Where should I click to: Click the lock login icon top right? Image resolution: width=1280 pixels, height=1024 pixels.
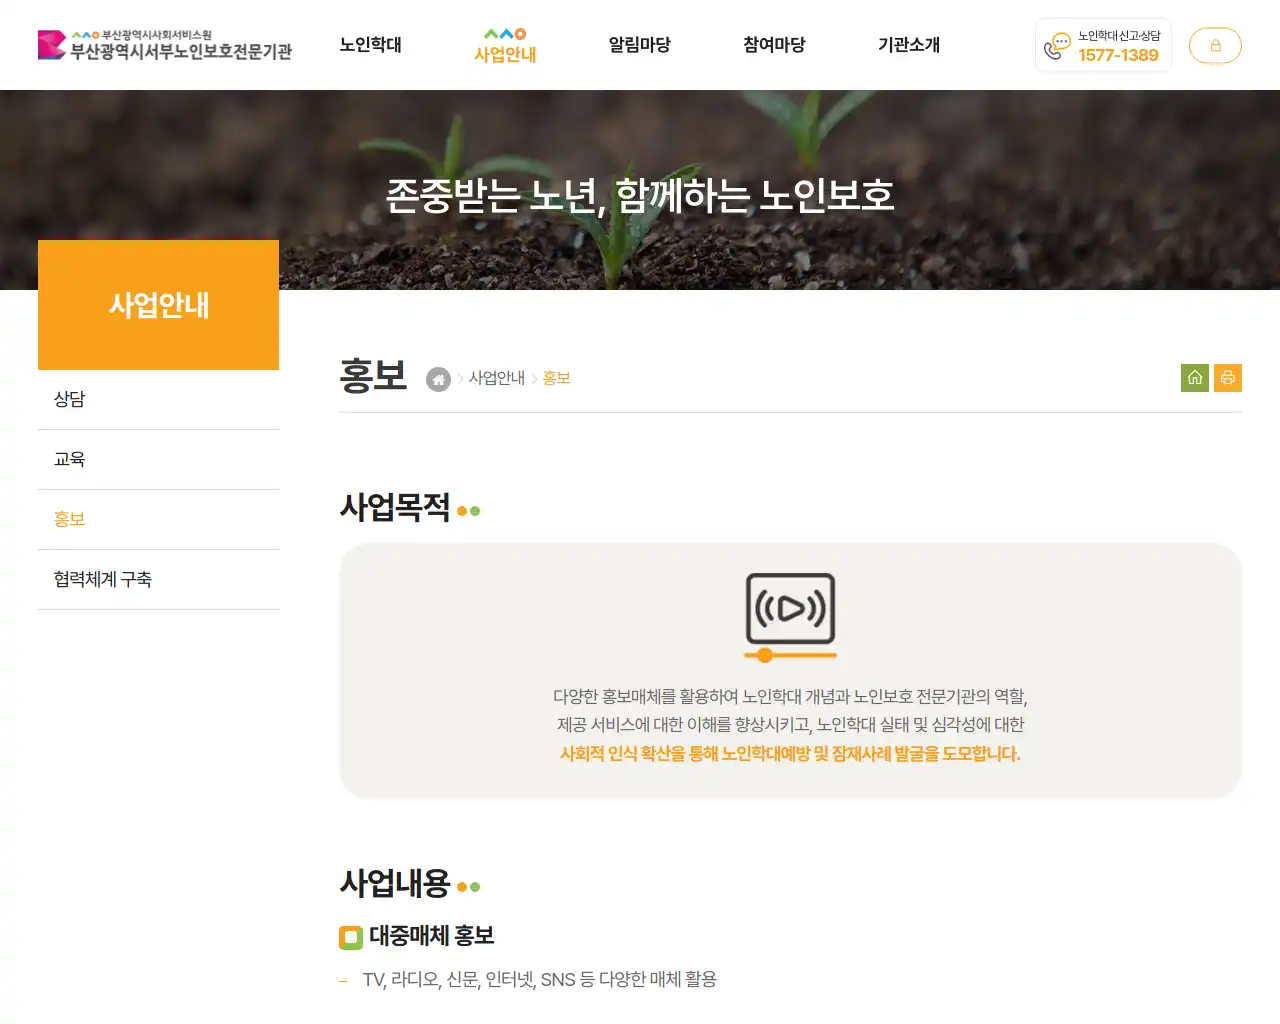tap(1215, 45)
